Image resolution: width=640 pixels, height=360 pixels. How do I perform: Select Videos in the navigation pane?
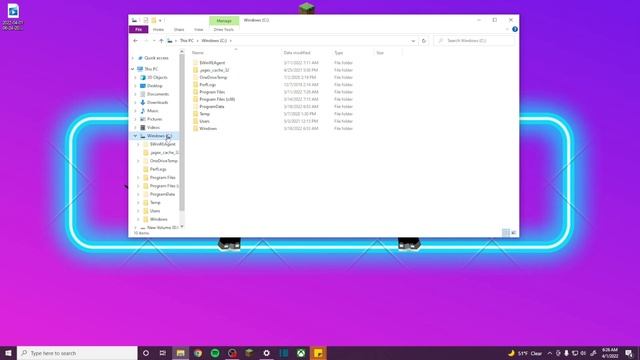pyautogui.click(x=153, y=128)
